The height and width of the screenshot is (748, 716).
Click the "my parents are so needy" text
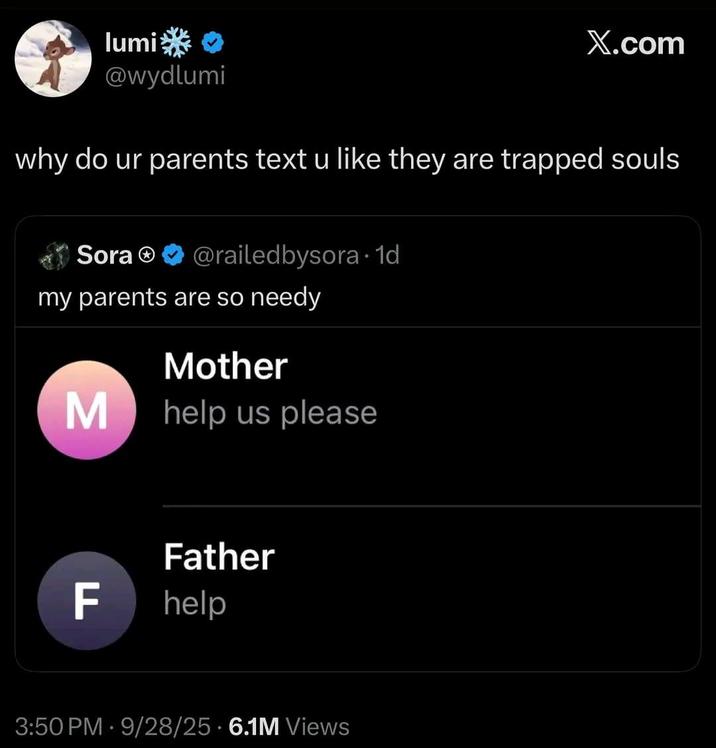pos(179,297)
